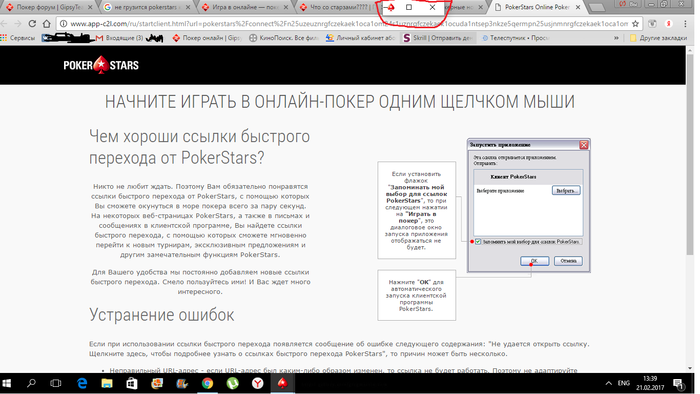The width and height of the screenshot is (700, 394).
Task: Open Microsoft Edge from the taskbar
Action: 82,383
